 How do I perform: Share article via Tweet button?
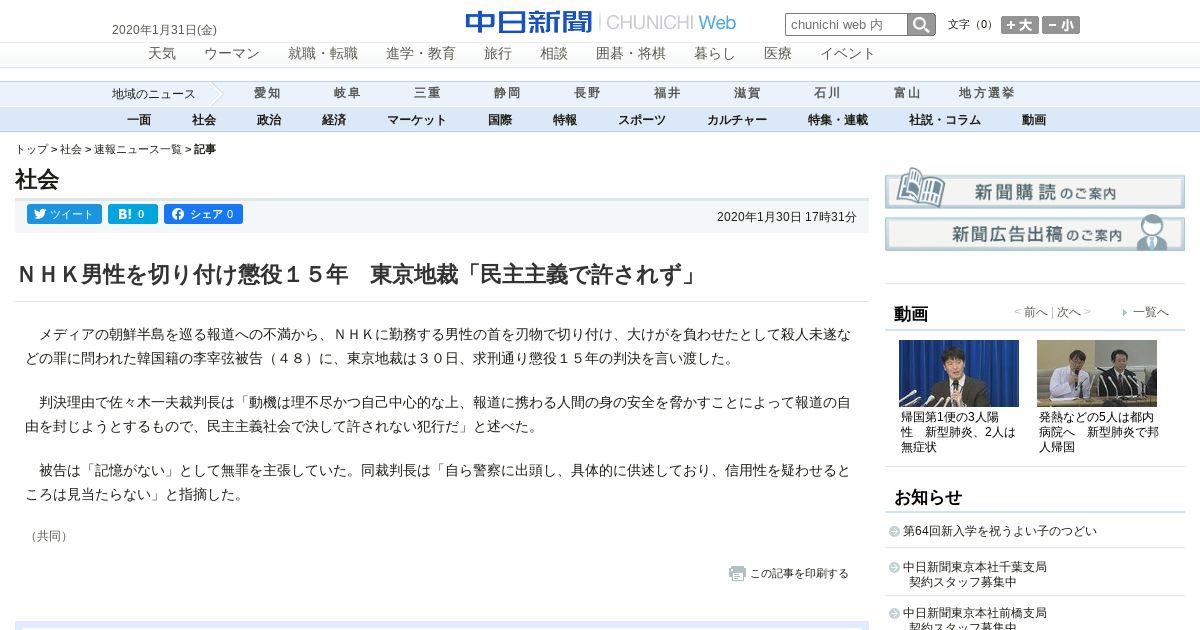pos(64,214)
